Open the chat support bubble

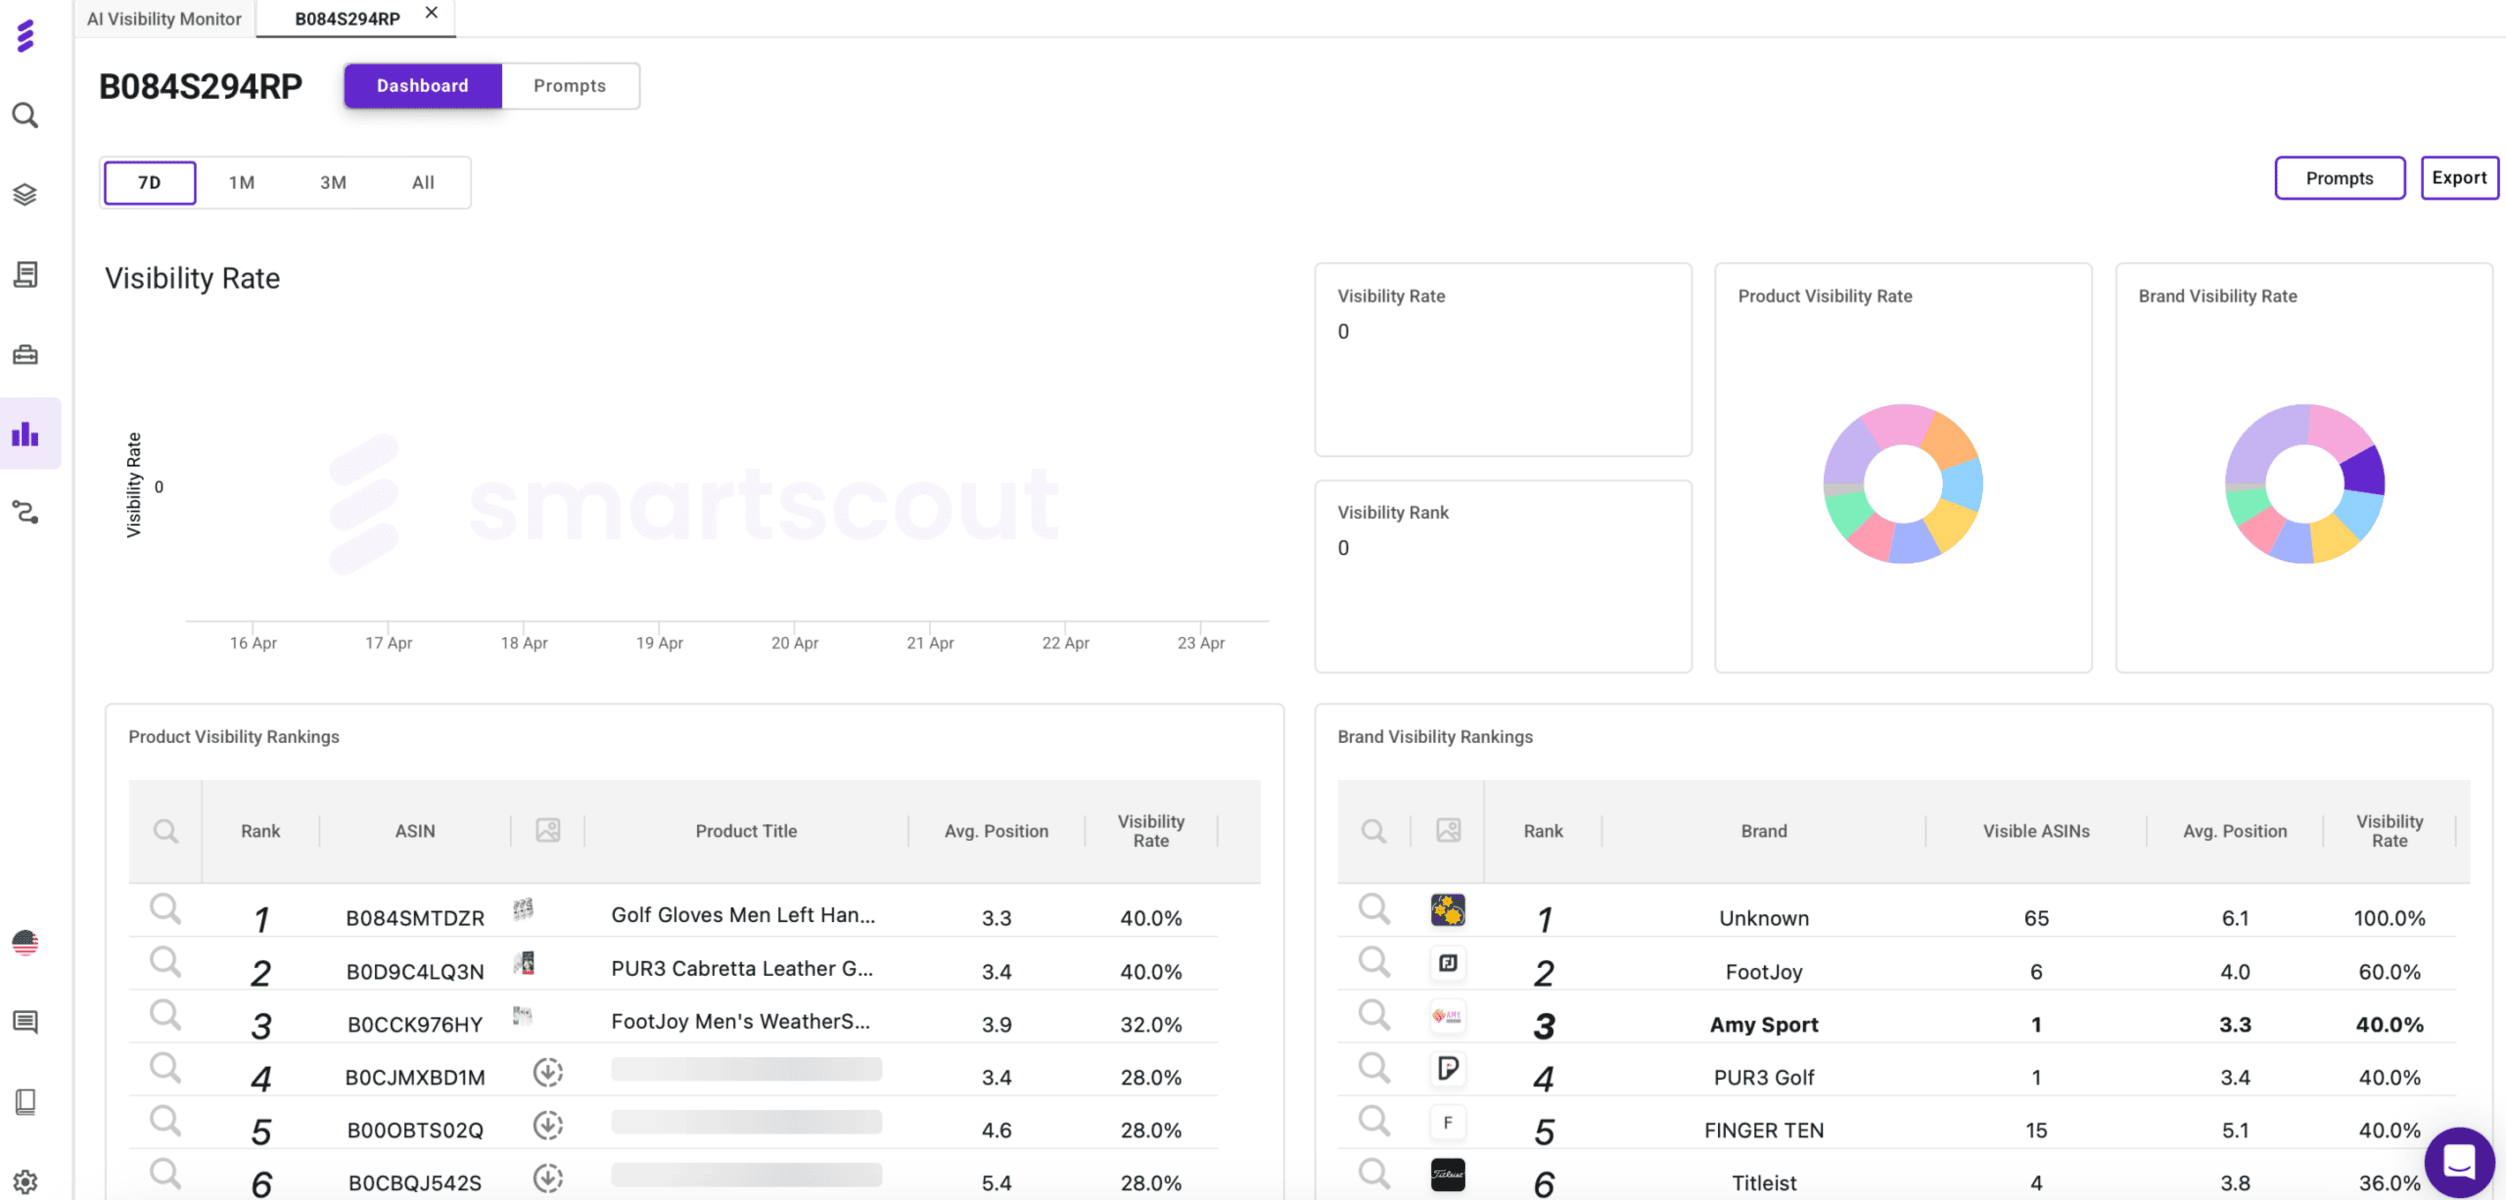pyautogui.click(x=2458, y=1161)
